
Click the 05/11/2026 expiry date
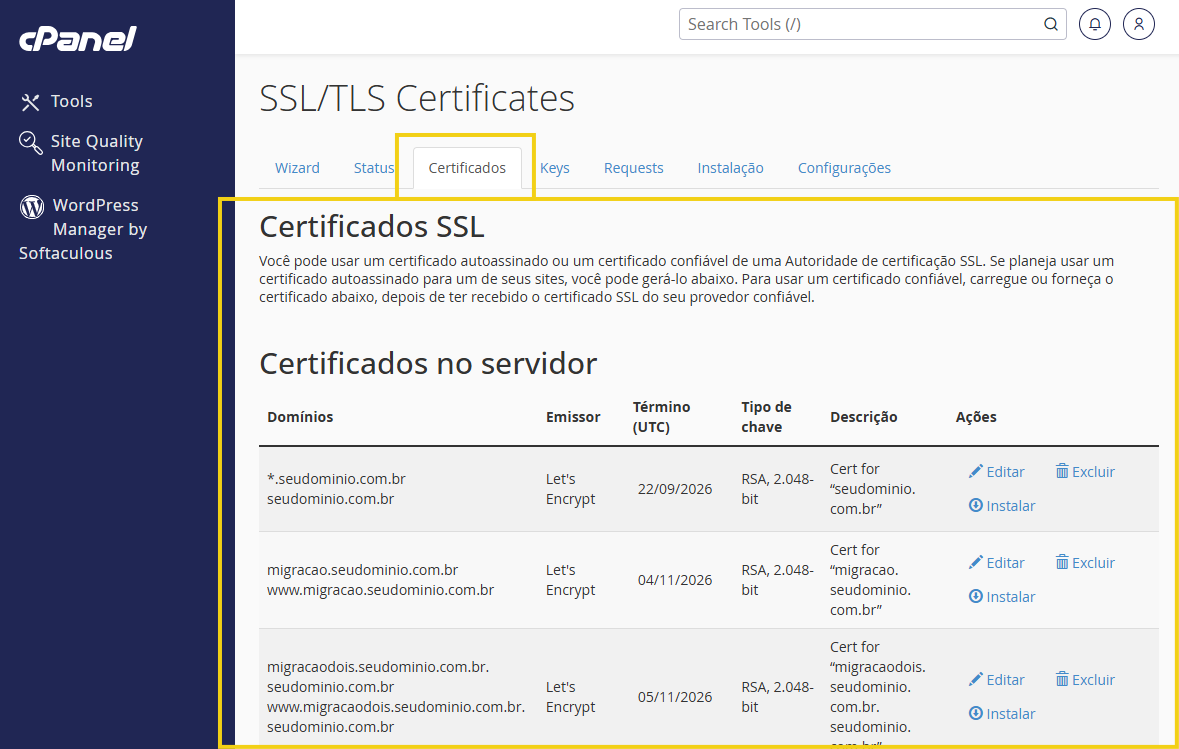674,697
